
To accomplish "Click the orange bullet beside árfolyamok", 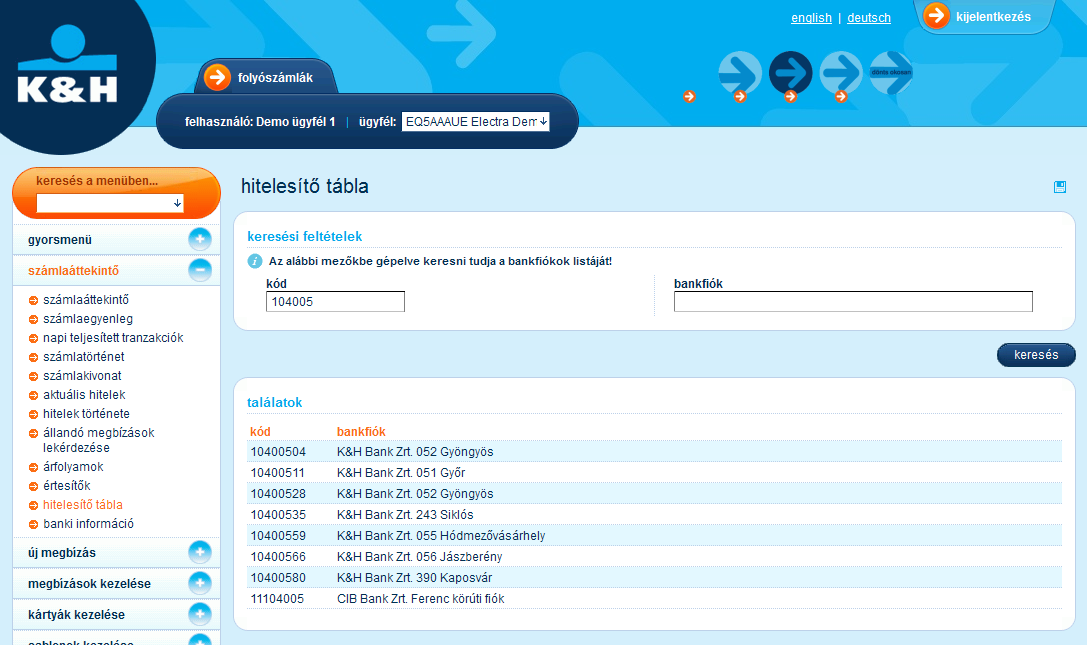I will [33, 467].
